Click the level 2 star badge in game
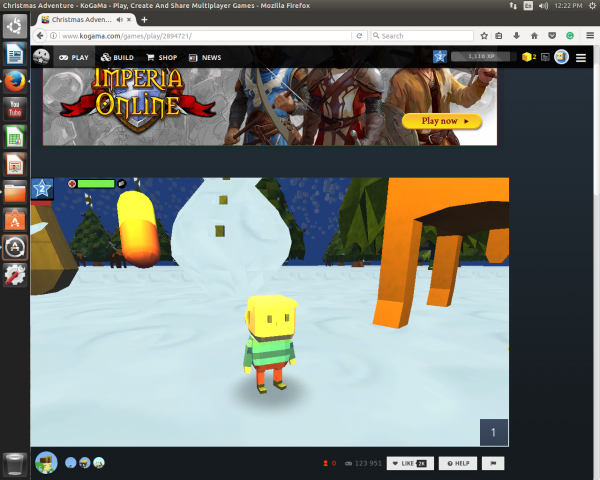 point(42,188)
